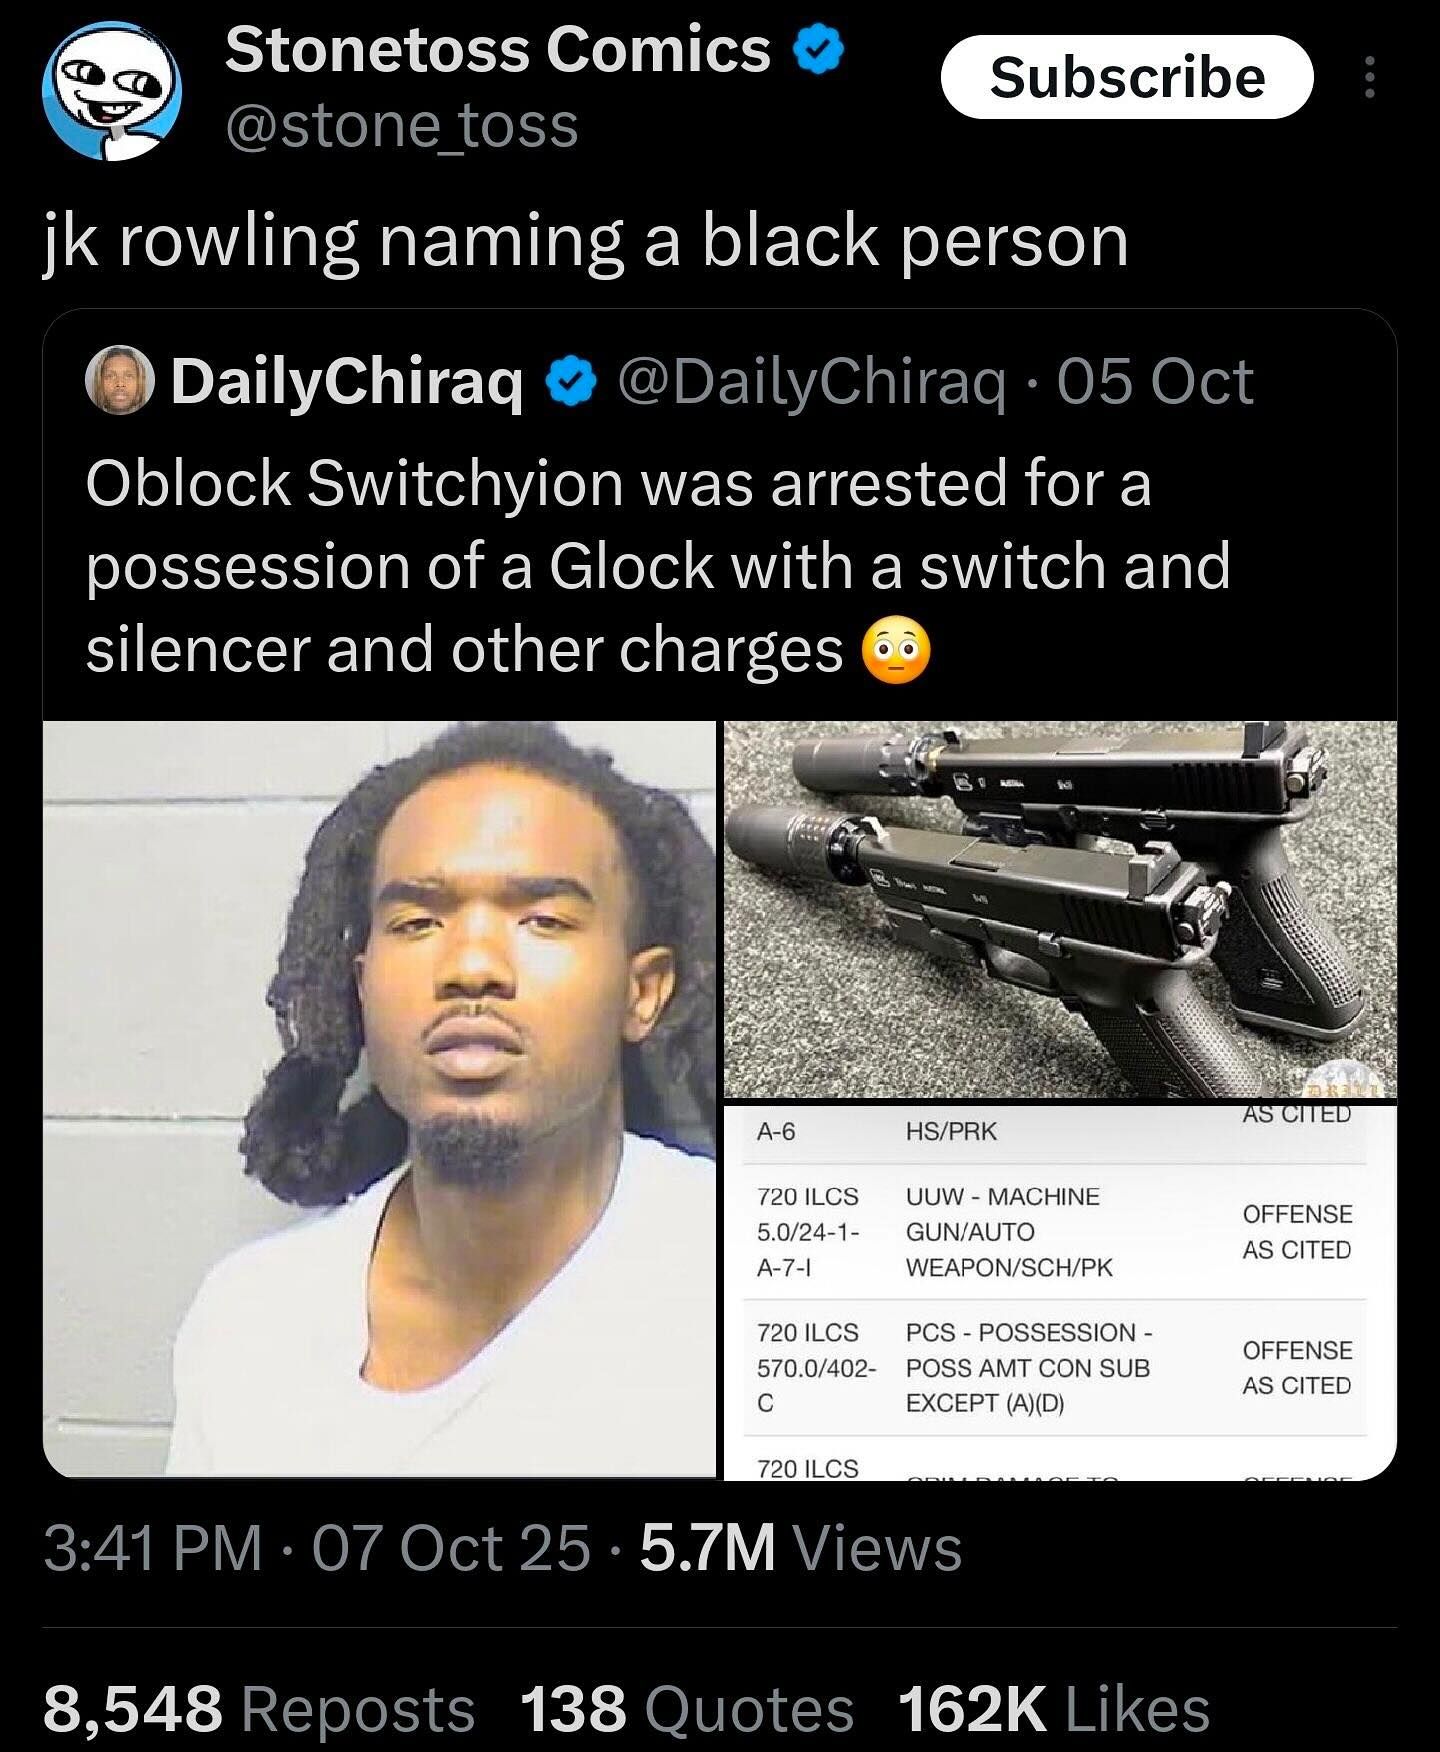The image size is (1440, 1752).
Task: Subscribe to Stonetoss Comics
Action: (1126, 77)
